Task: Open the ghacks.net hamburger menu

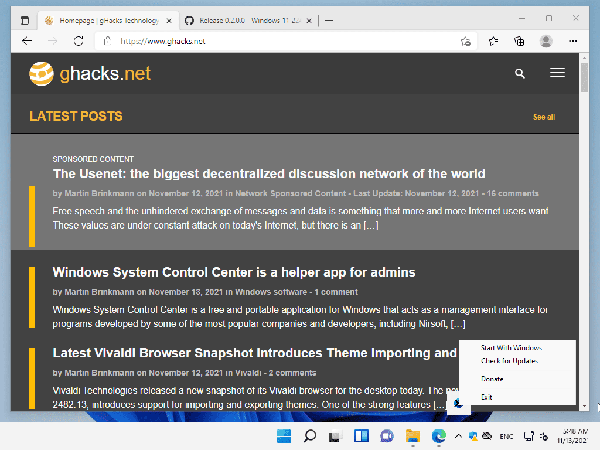Action: [x=557, y=73]
